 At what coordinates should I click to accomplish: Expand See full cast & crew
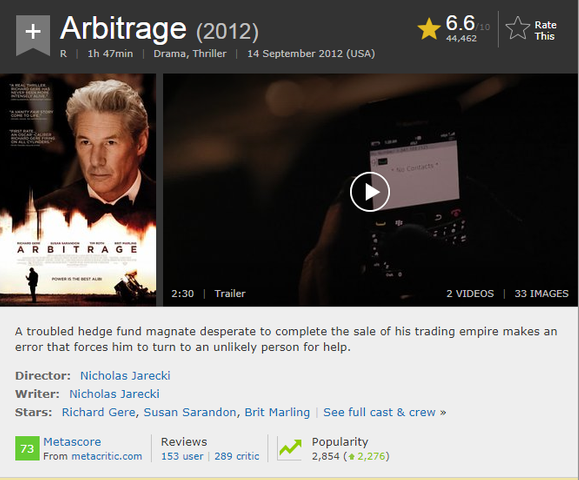[384, 412]
